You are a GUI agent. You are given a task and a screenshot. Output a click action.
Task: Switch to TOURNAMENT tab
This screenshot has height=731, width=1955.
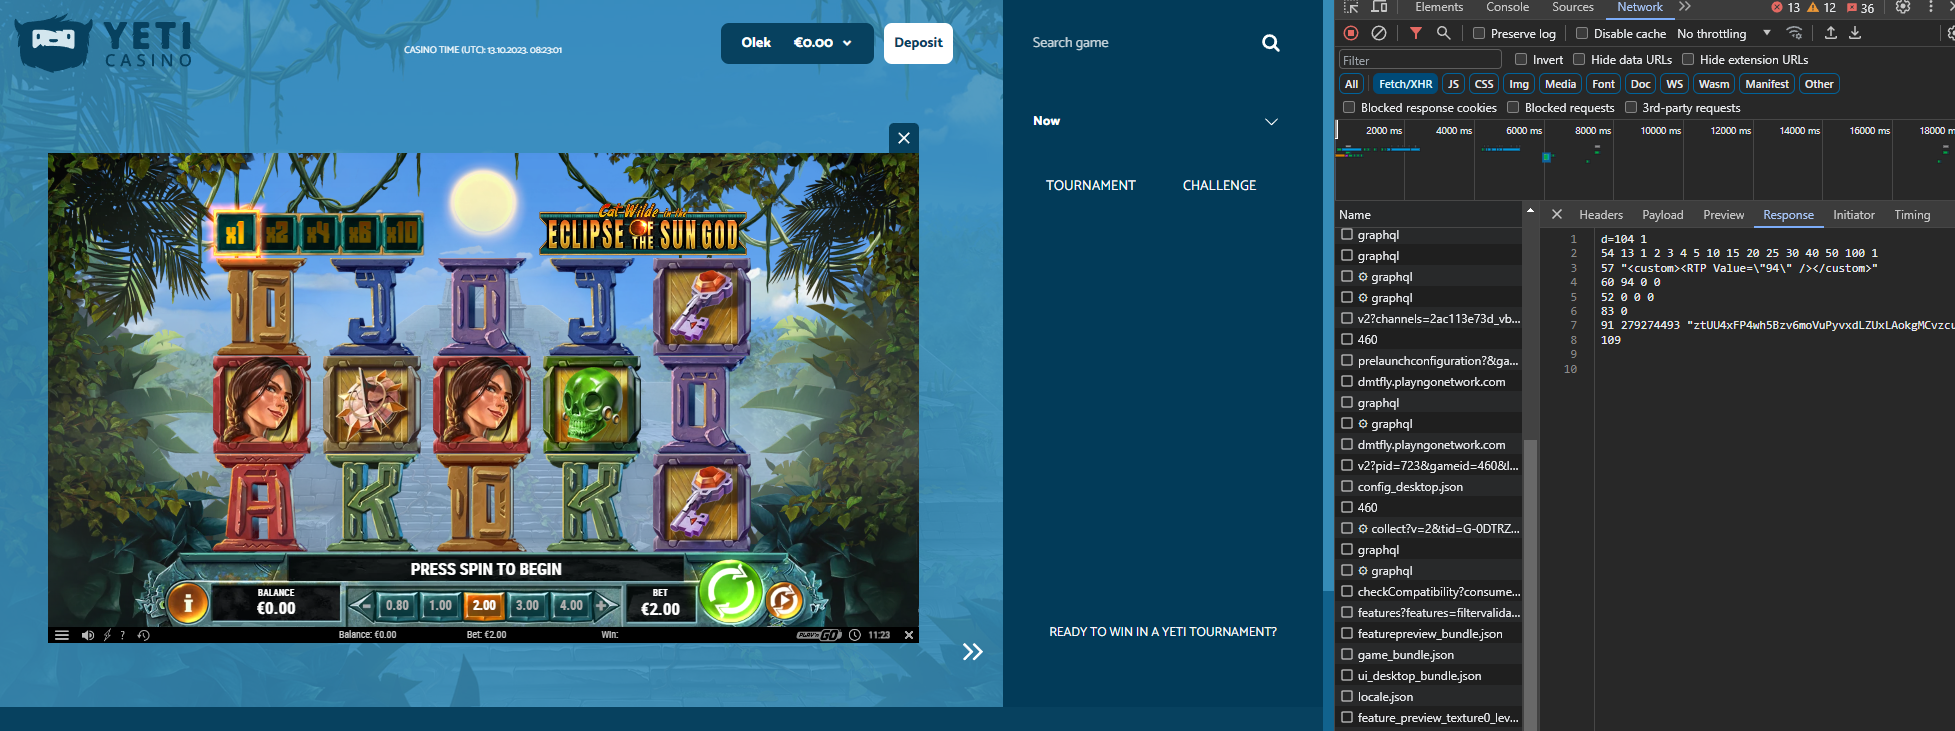pyautogui.click(x=1091, y=185)
